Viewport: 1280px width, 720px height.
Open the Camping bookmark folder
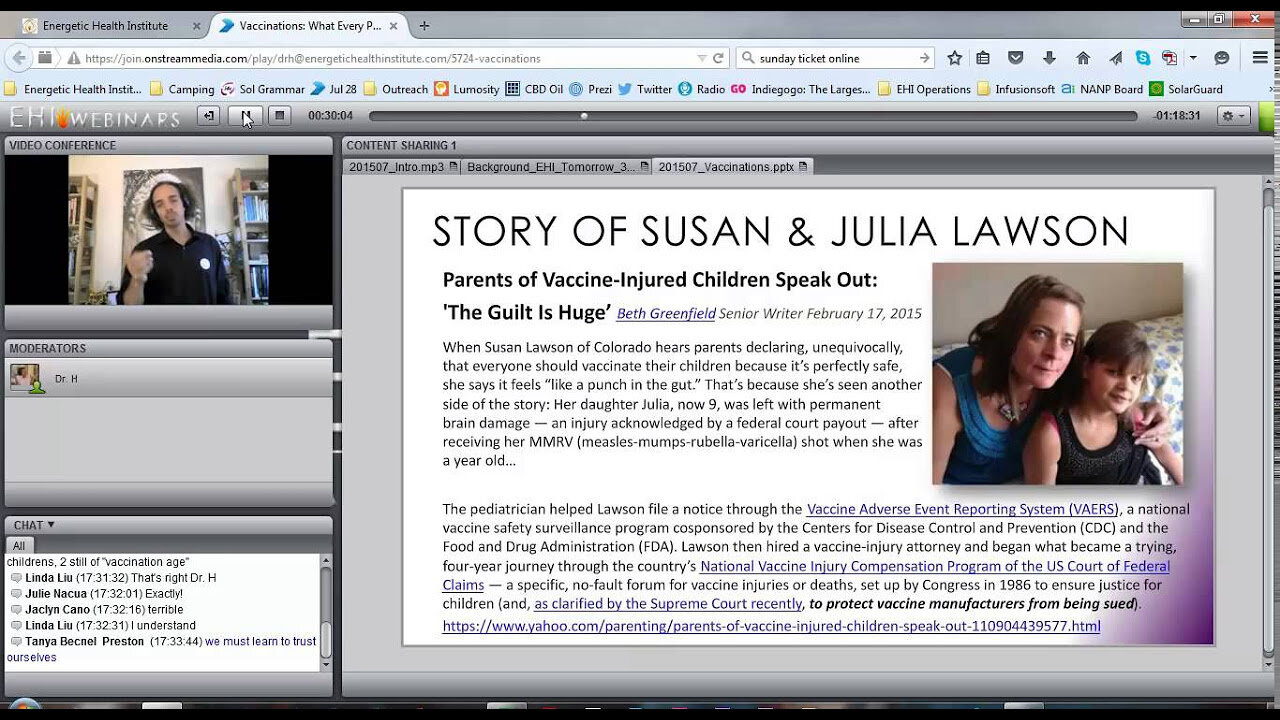[182, 89]
